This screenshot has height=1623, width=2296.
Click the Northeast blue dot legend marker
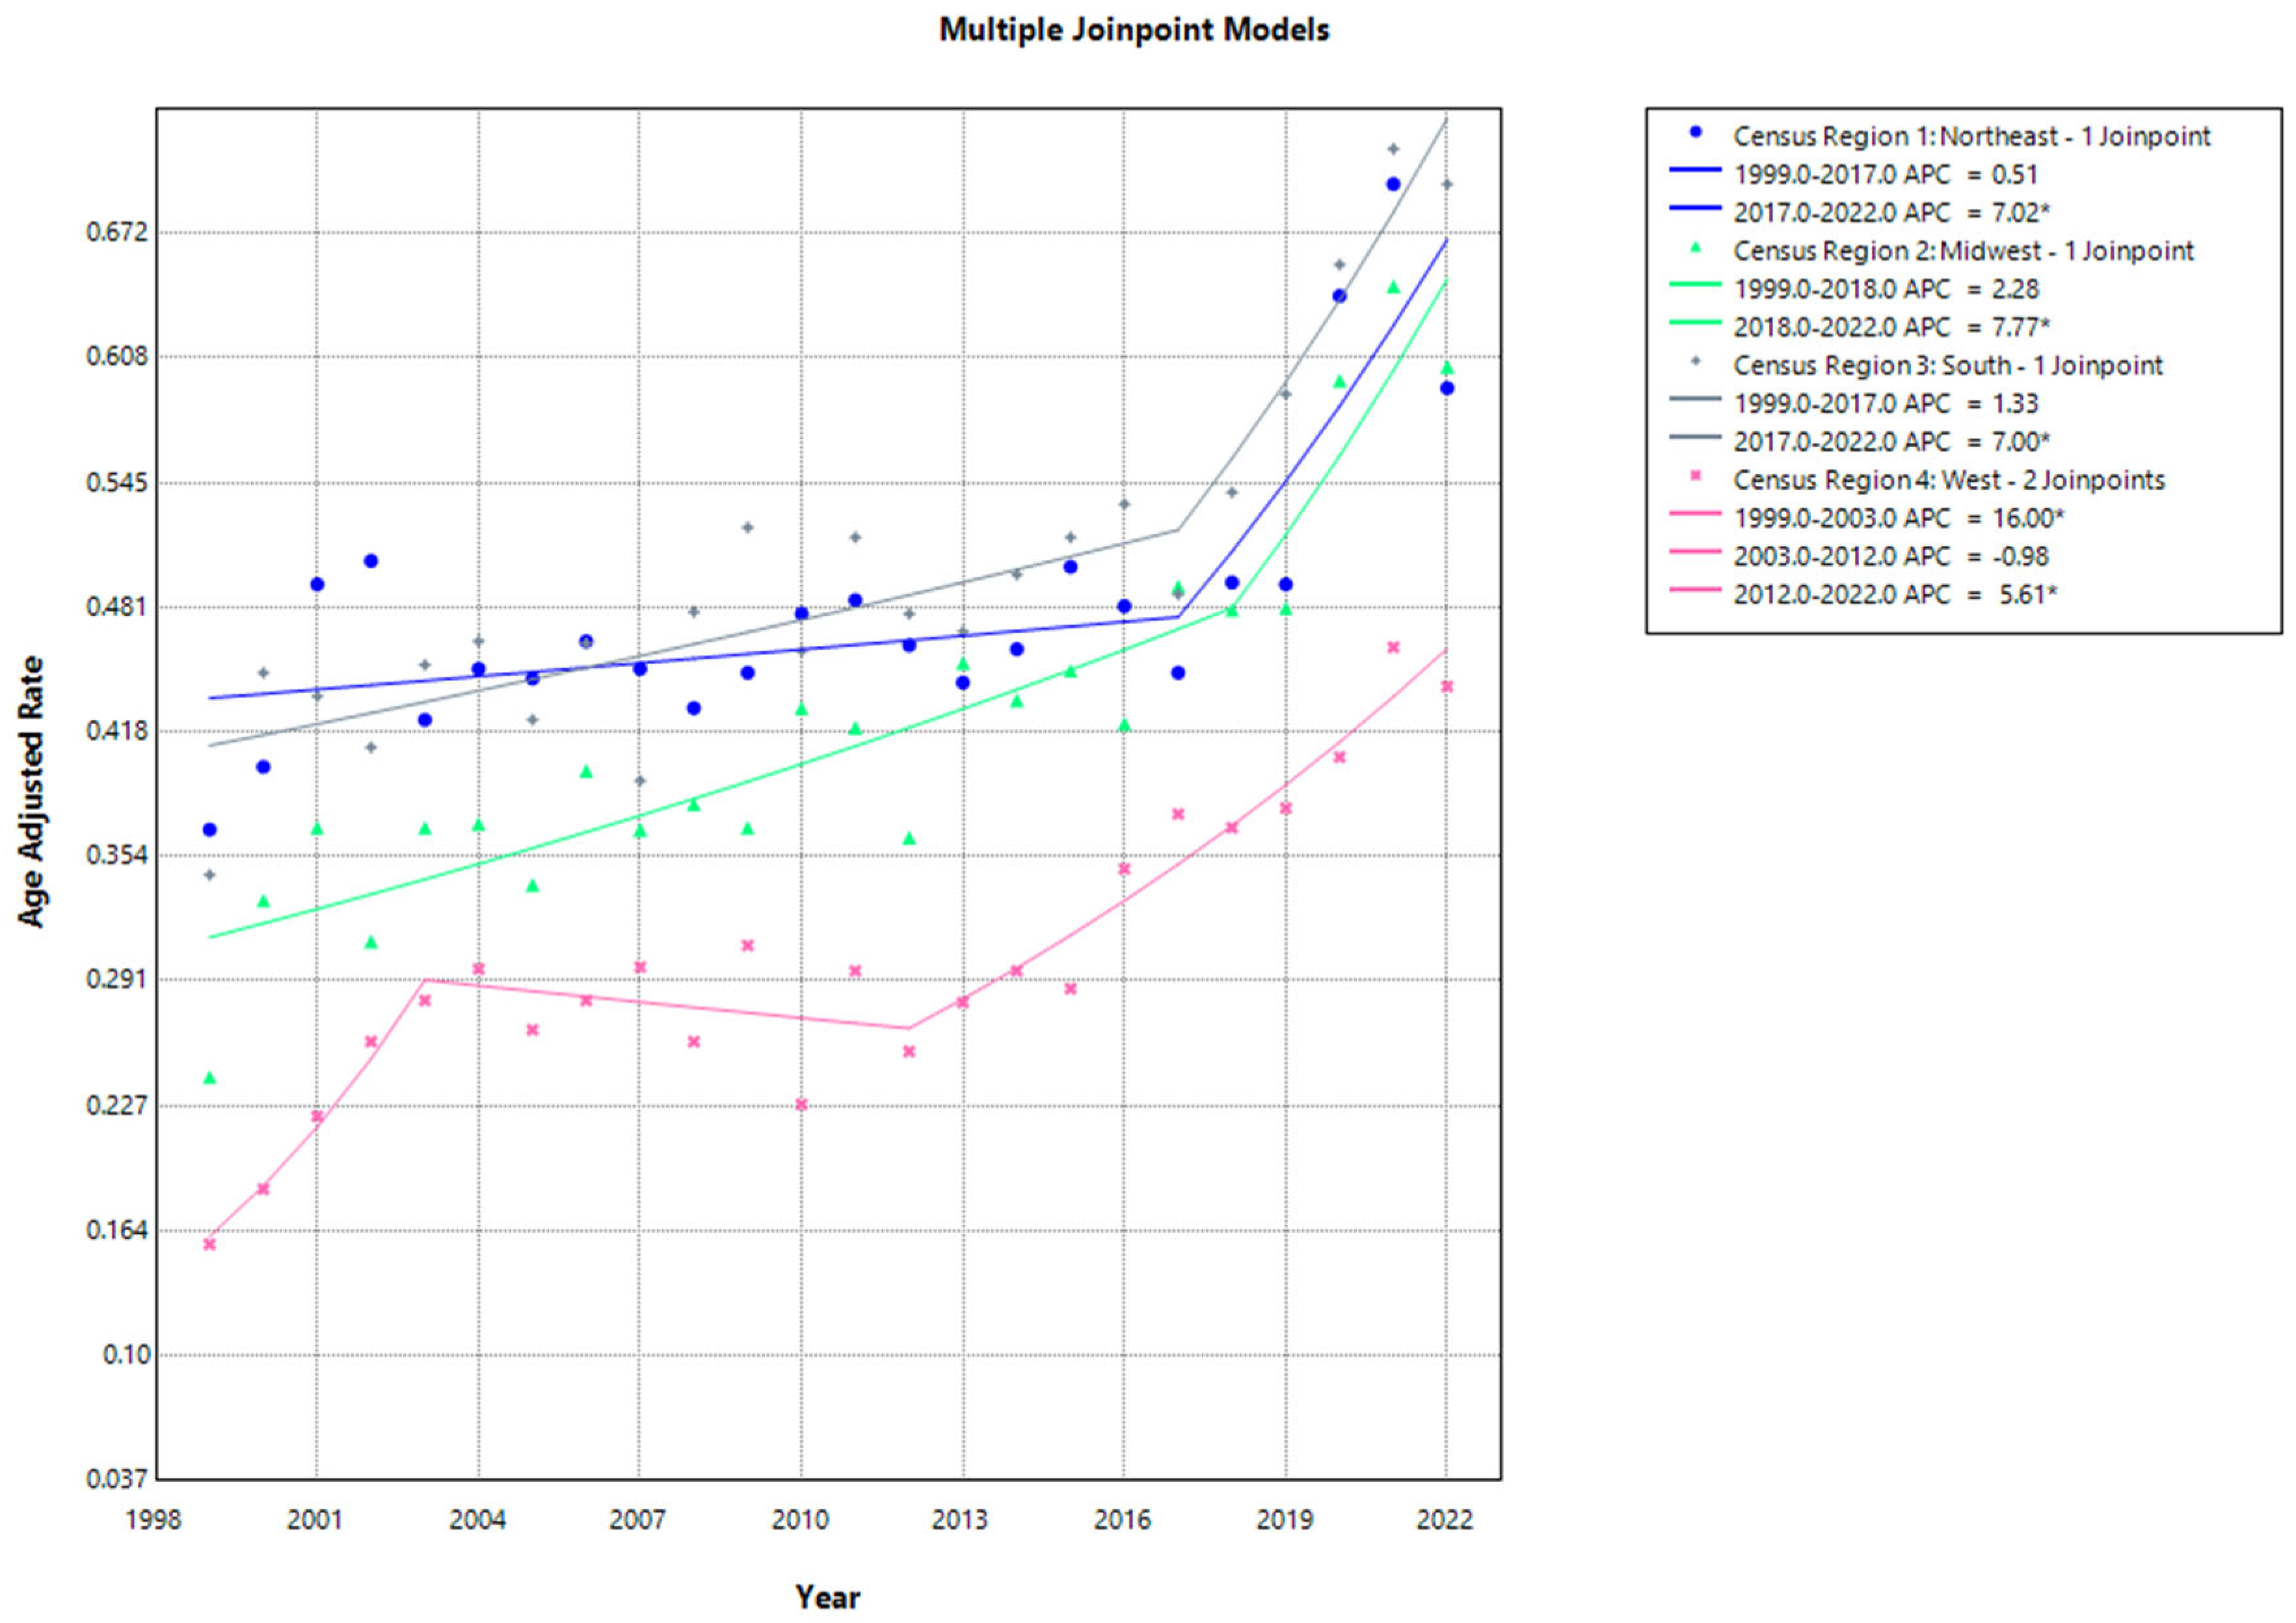[x=1695, y=132]
